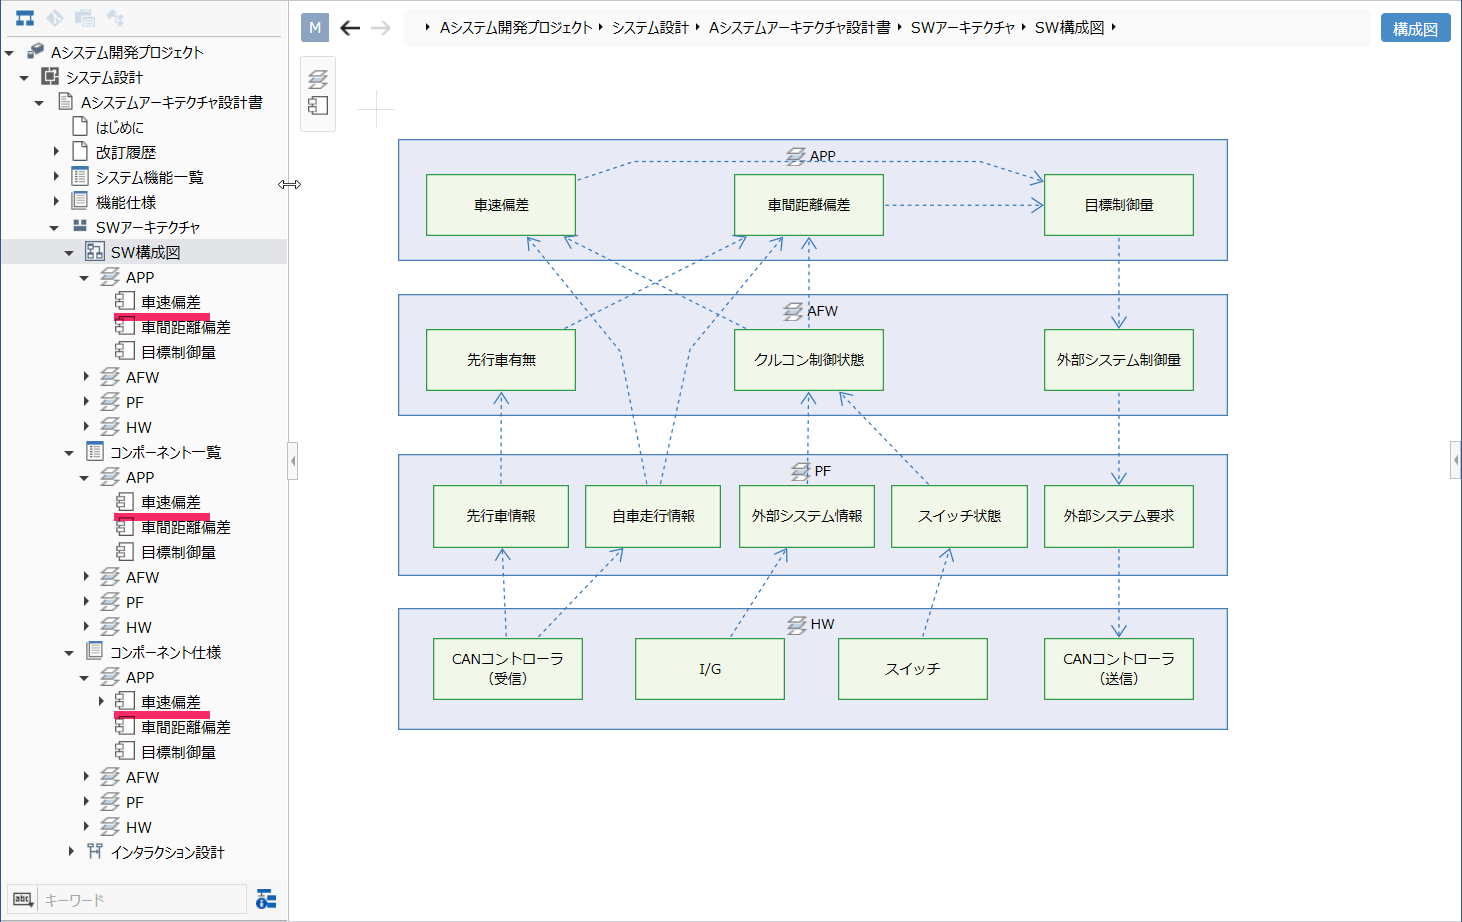Expand the システム機能一覧 node
Viewport: 1462px width, 922px height.
[x=56, y=176]
